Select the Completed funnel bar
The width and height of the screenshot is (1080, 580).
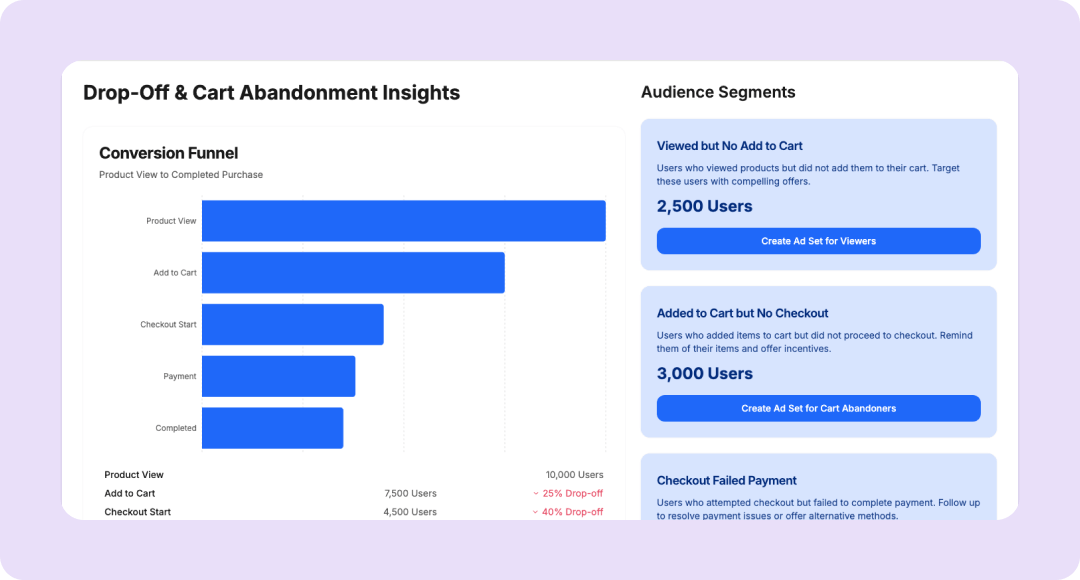pyautogui.click(x=272, y=428)
